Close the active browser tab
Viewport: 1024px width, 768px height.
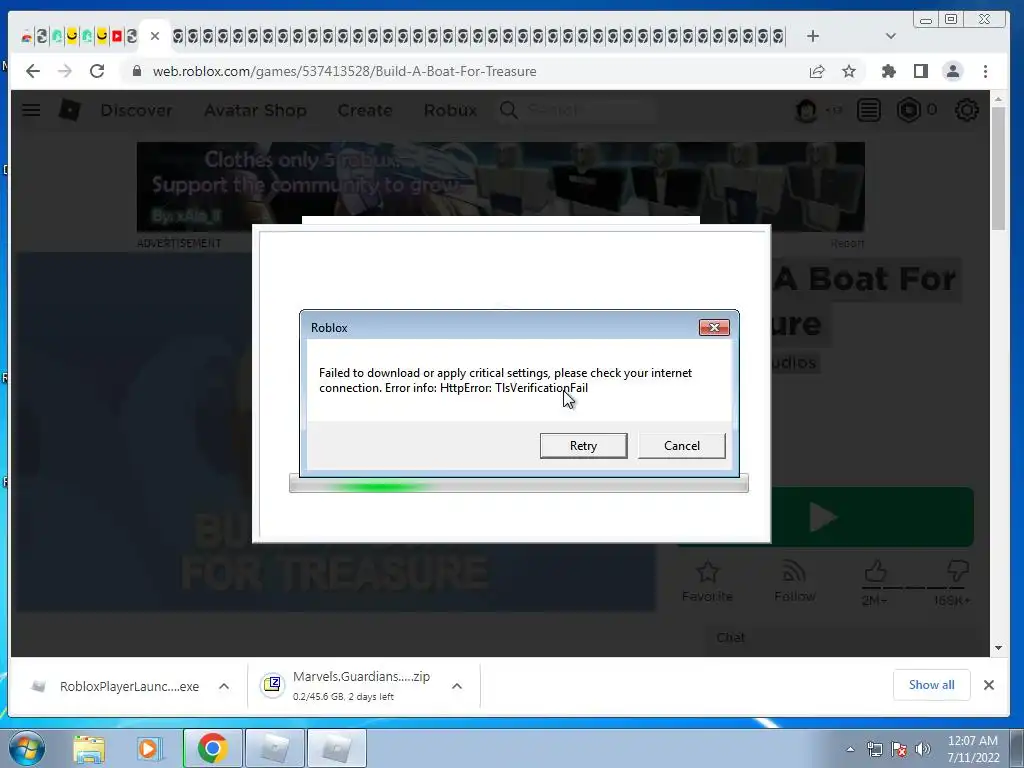(x=155, y=36)
